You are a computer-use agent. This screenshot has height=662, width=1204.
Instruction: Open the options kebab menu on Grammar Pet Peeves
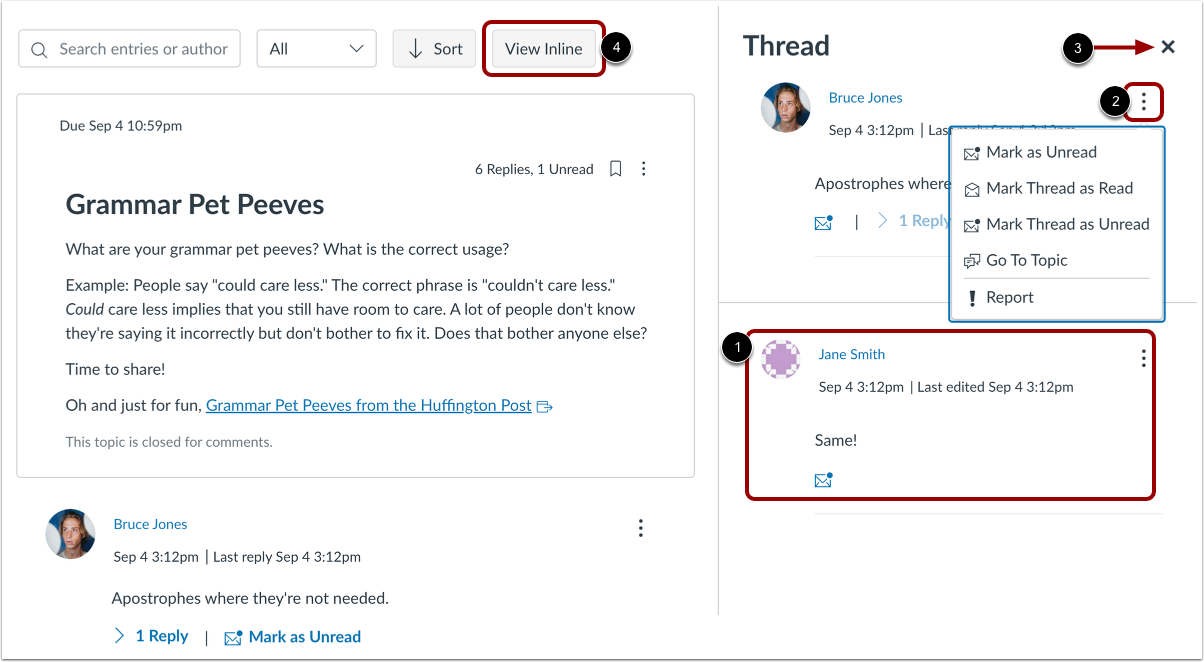(x=643, y=169)
